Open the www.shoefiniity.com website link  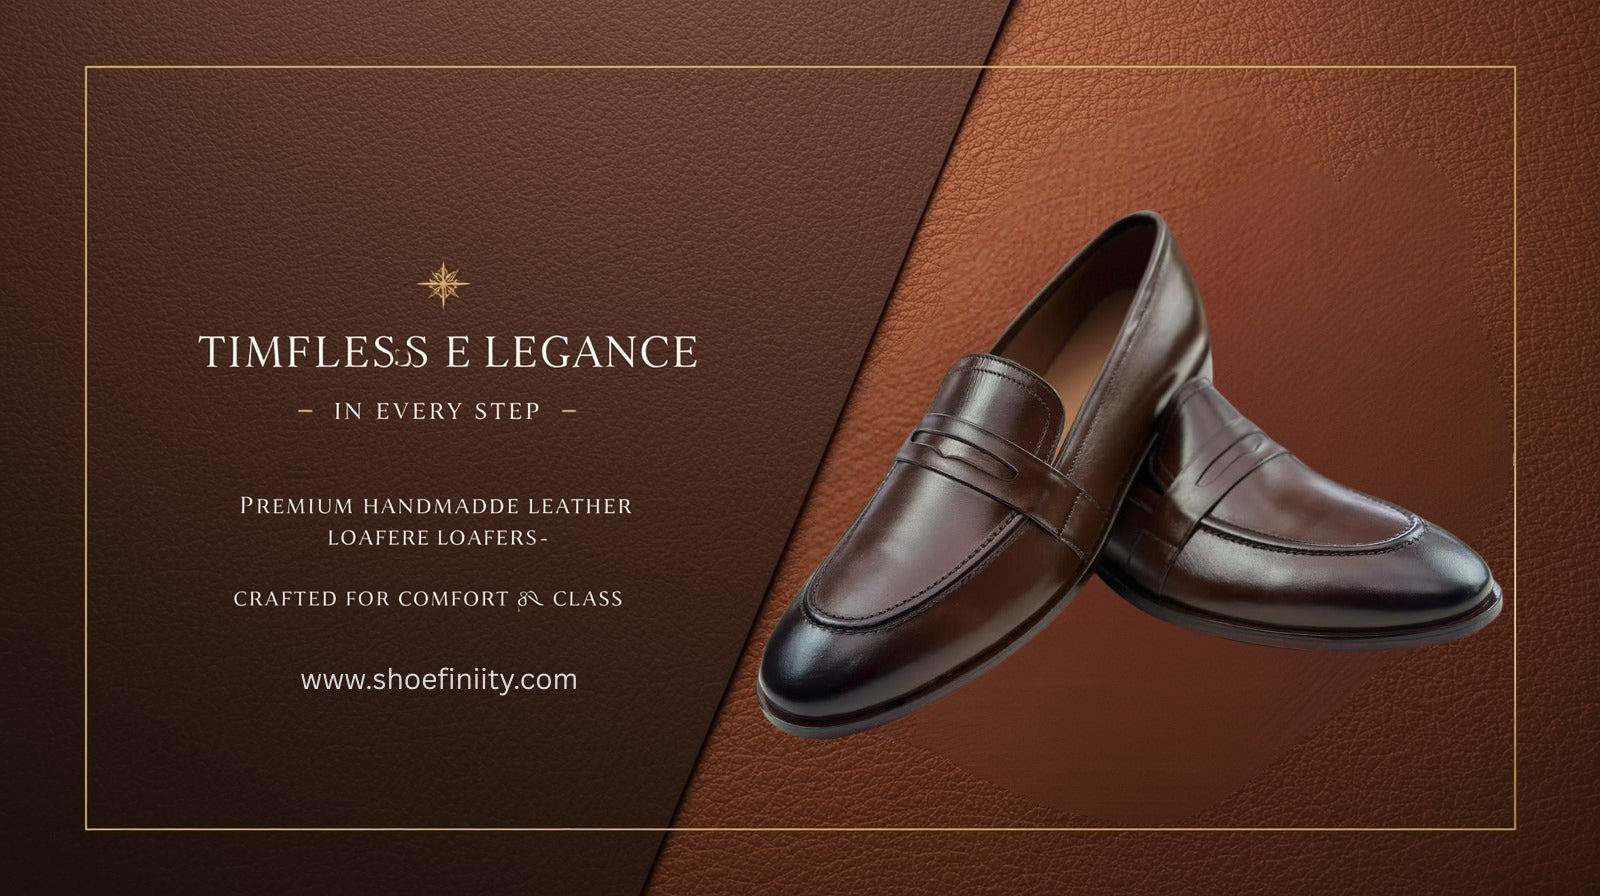tap(439, 680)
